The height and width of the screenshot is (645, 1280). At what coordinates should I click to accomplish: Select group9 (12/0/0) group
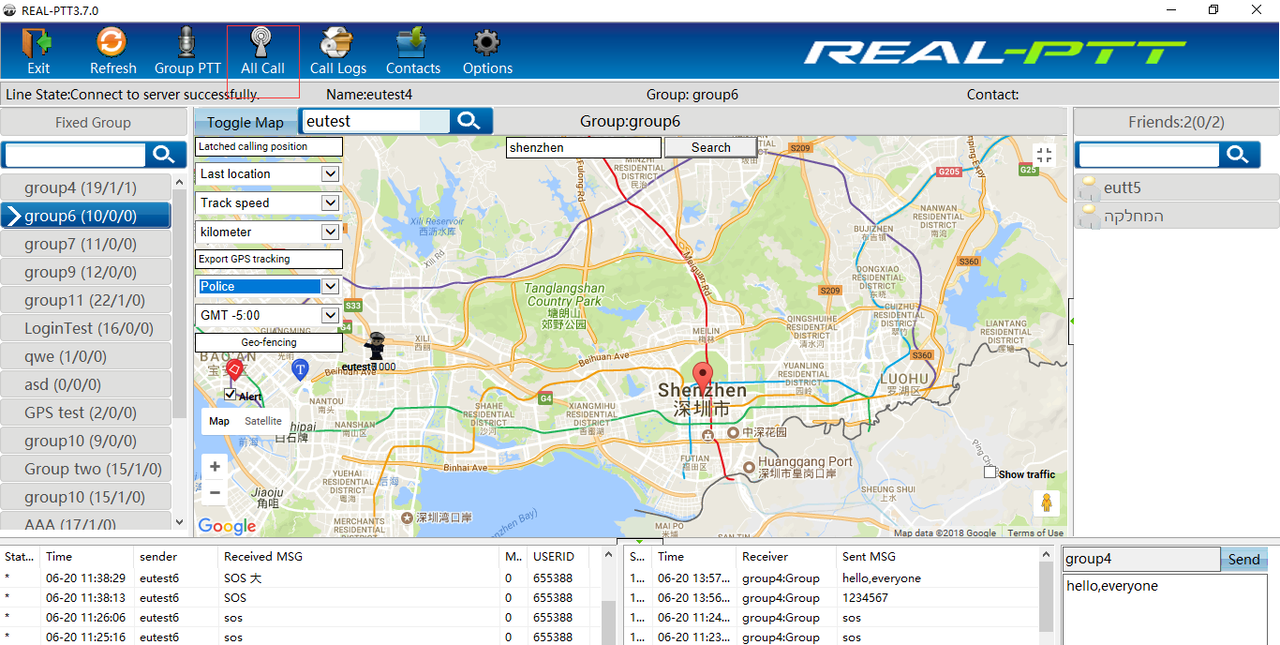tap(86, 272)
